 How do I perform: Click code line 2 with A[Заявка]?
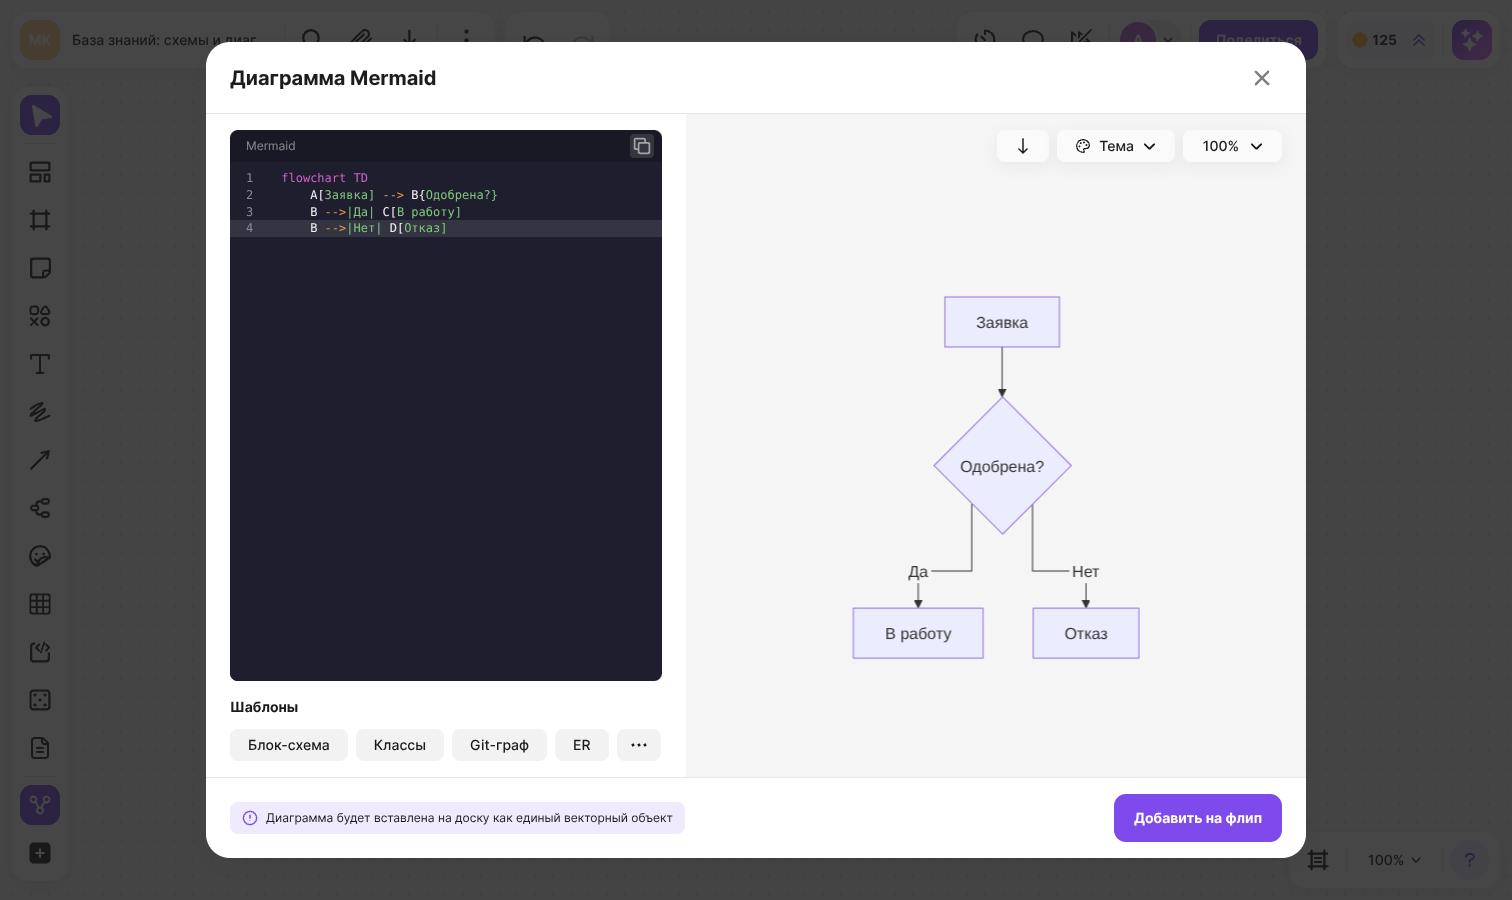[x=446, y=195]
